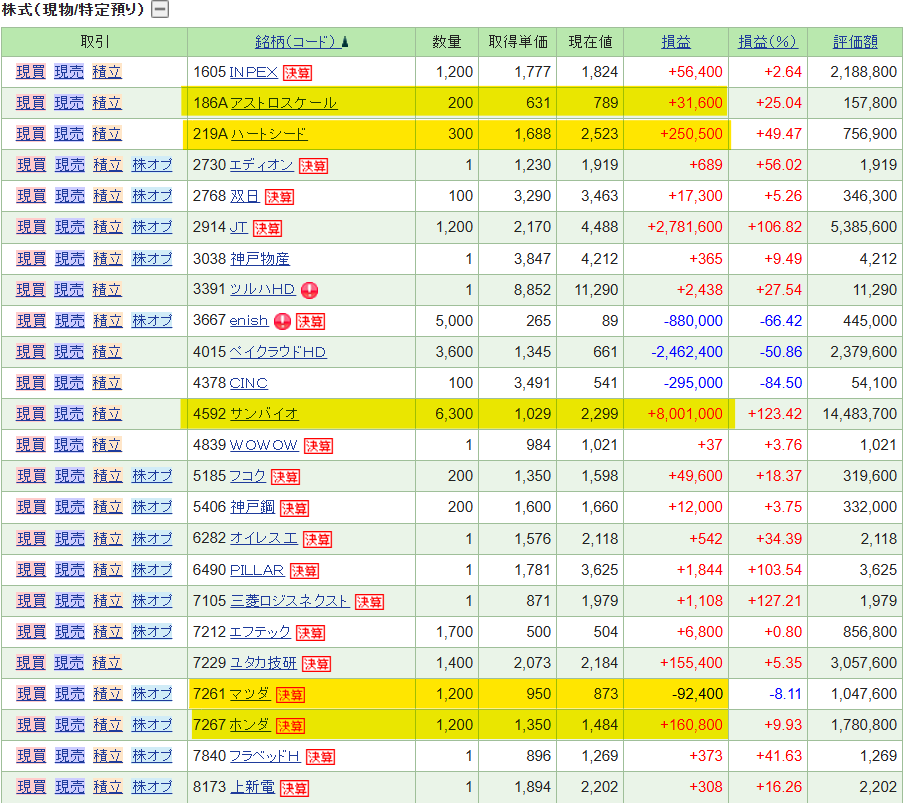Click red alert icon next to ツルハHD
The height and width of the screenshot is (803, 903).
pos(309,290)
